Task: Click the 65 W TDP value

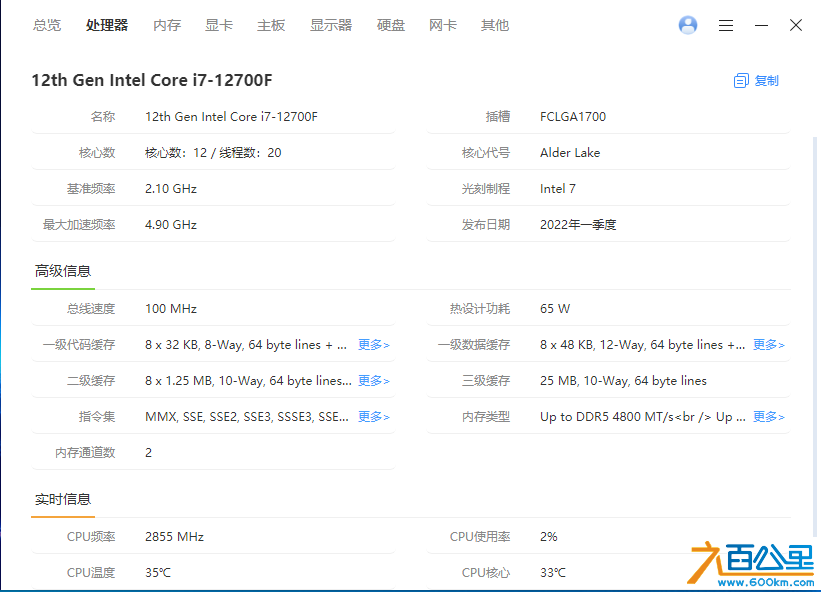Action: 555,309
